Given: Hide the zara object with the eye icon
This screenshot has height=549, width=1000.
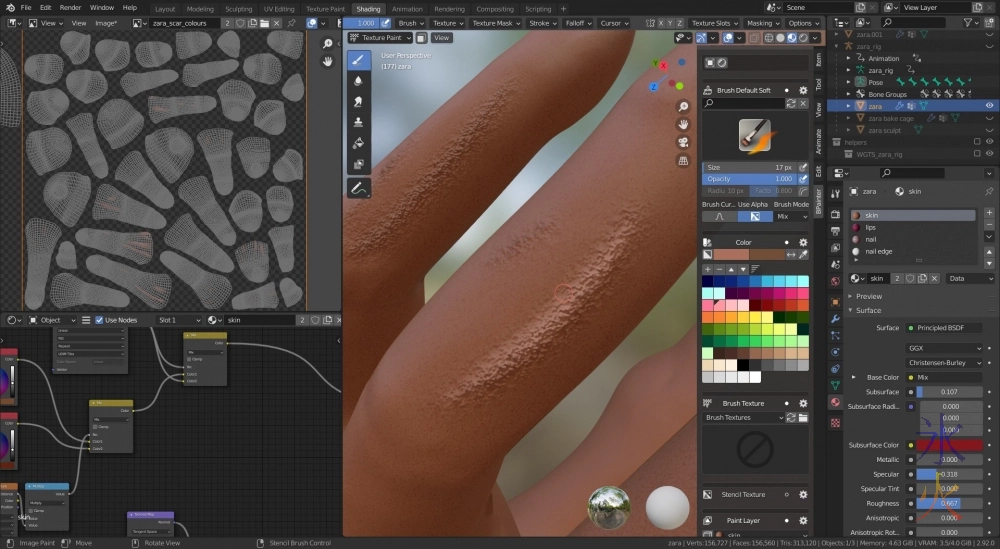Looking at the screenshot, I should (x=989, y=105).
